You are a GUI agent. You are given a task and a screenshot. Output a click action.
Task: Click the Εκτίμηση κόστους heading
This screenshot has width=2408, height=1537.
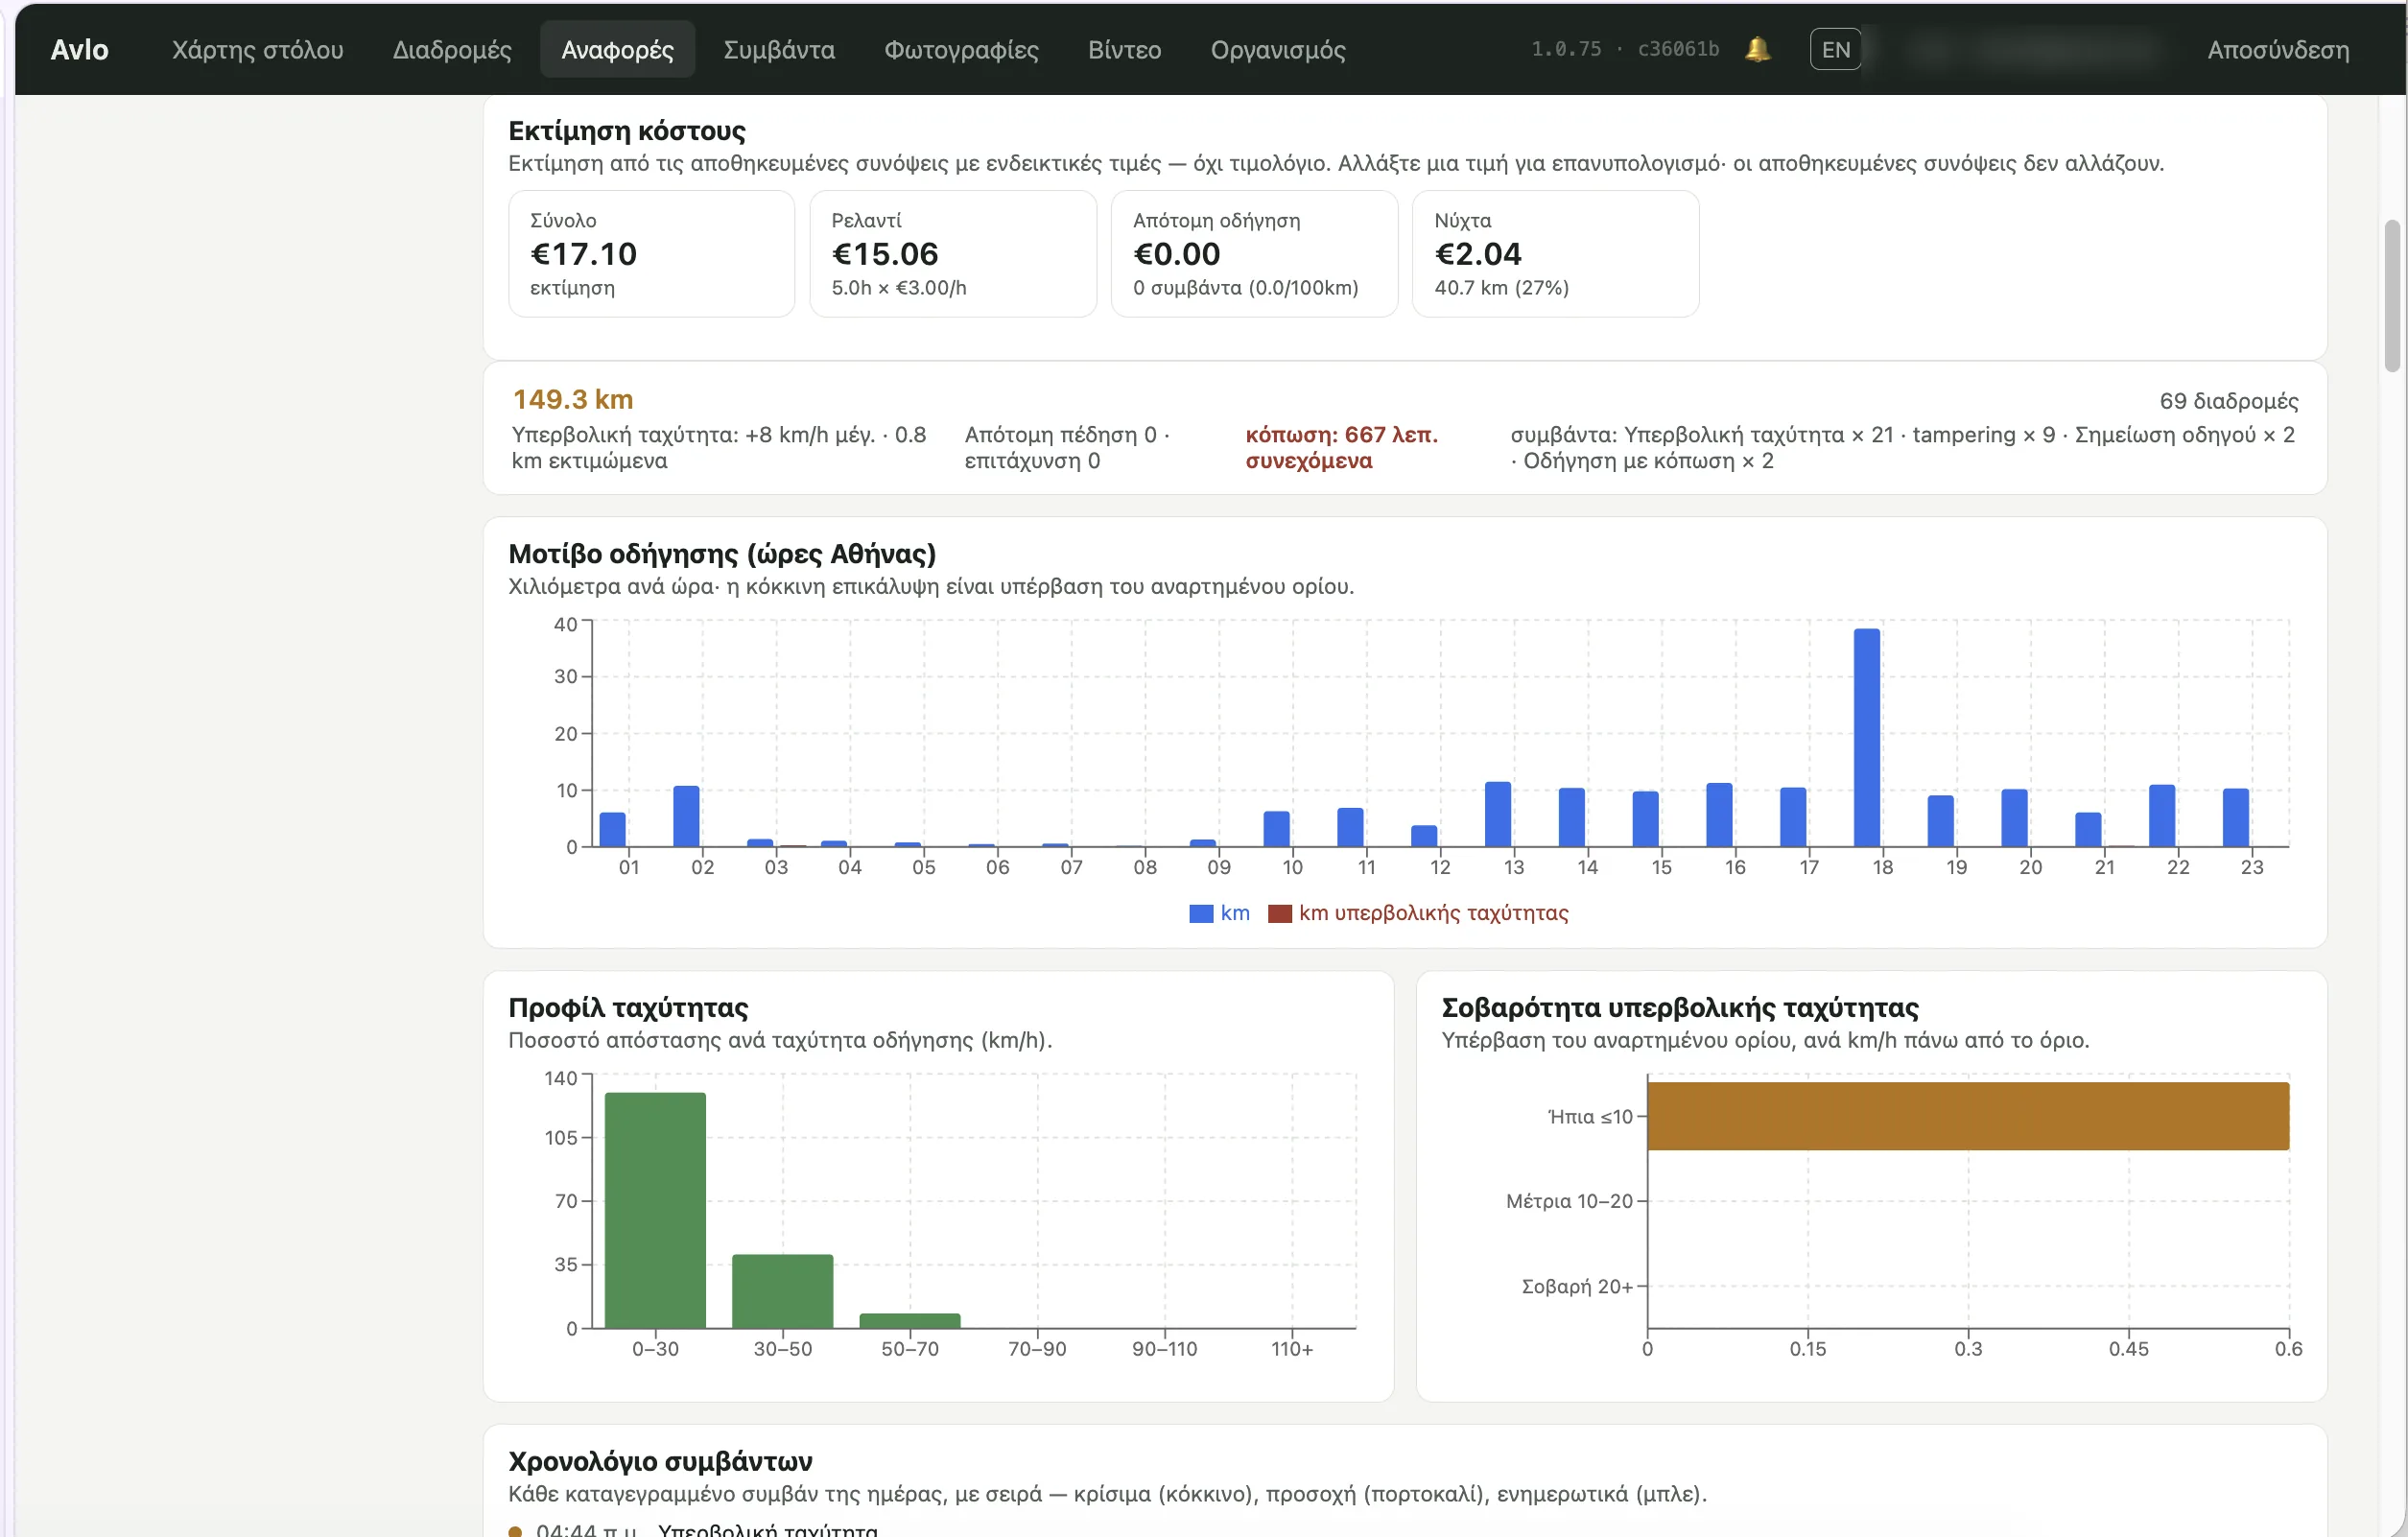click(x=627, y=130)
